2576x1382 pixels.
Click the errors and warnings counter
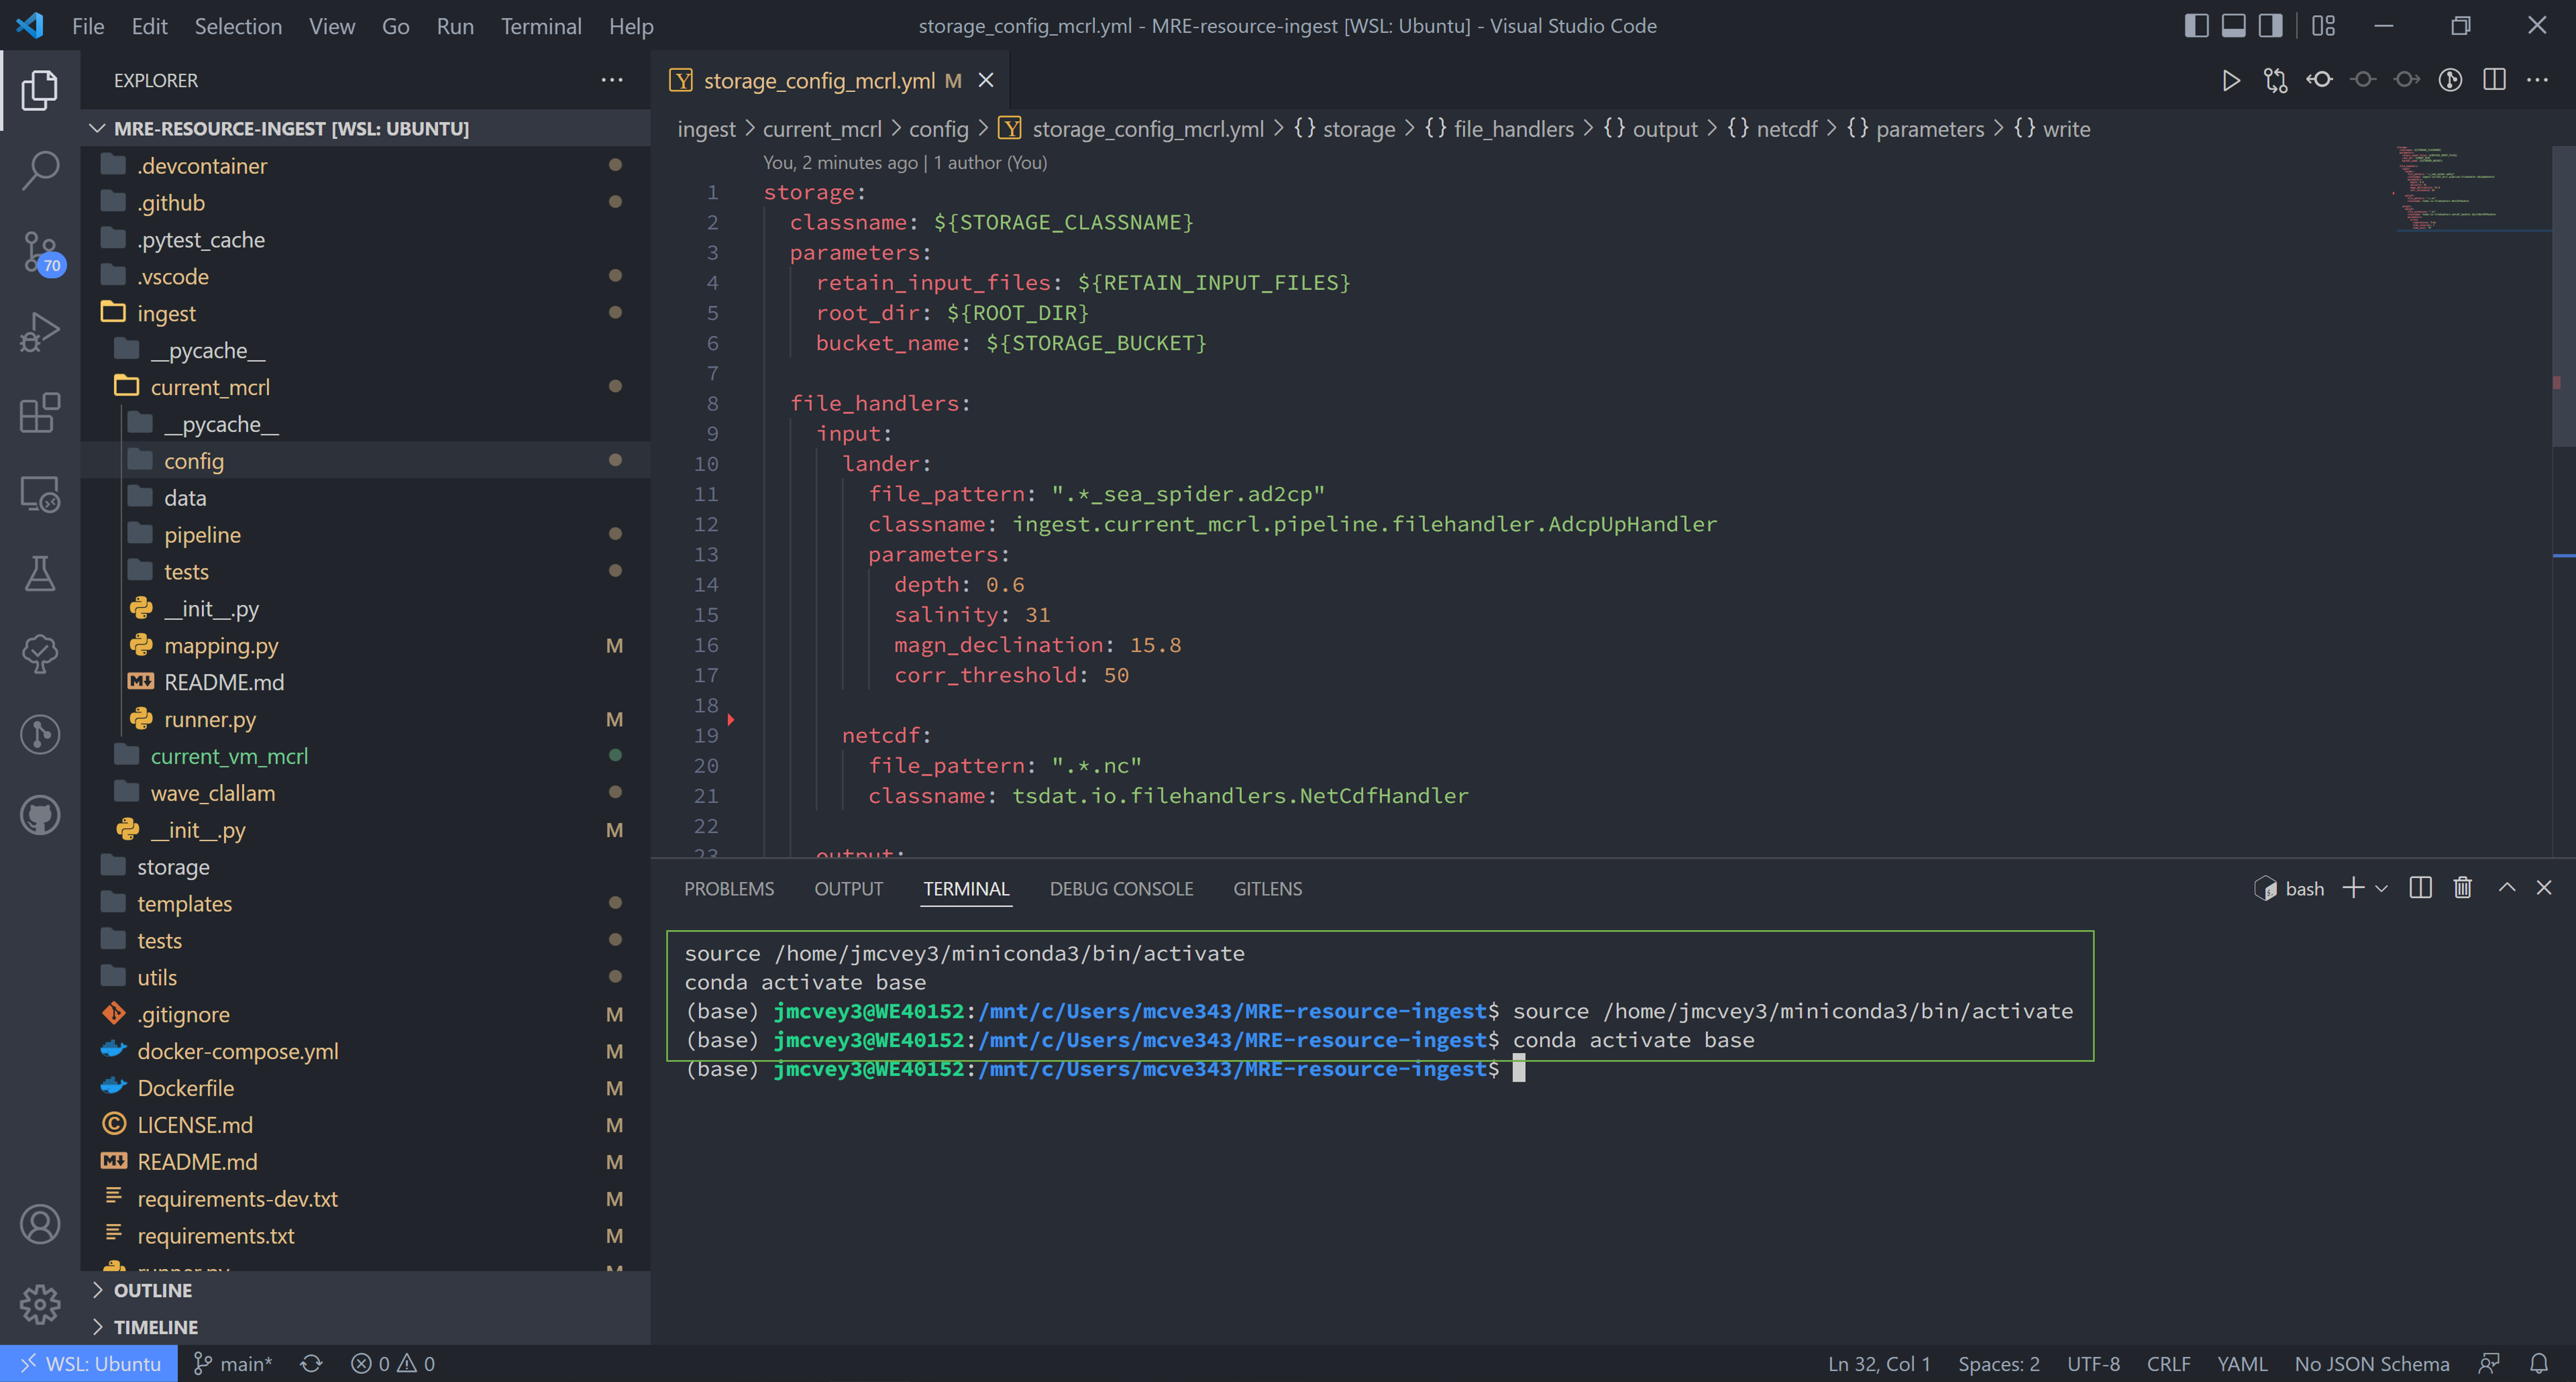click(x=393, y=1364)
